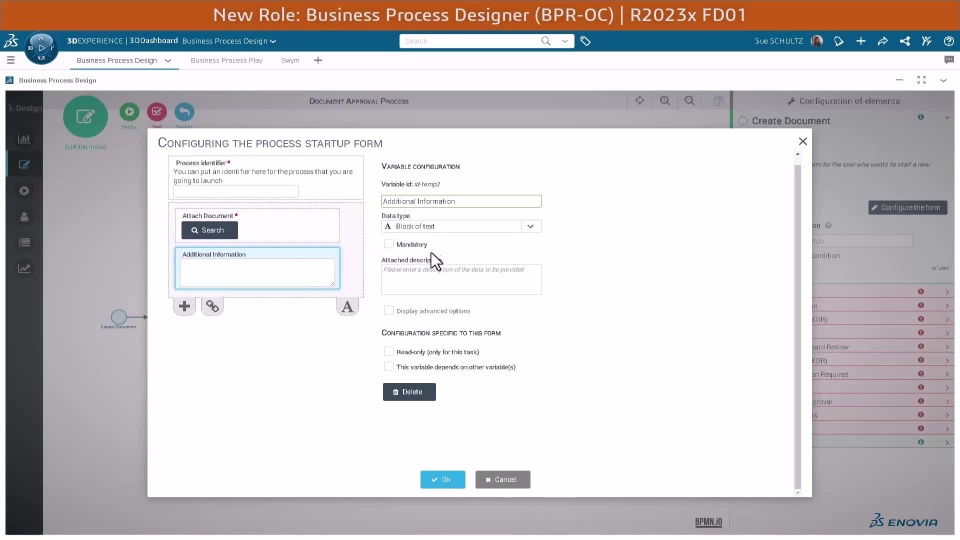Click the chain link icon below the form

coord(212,306)
